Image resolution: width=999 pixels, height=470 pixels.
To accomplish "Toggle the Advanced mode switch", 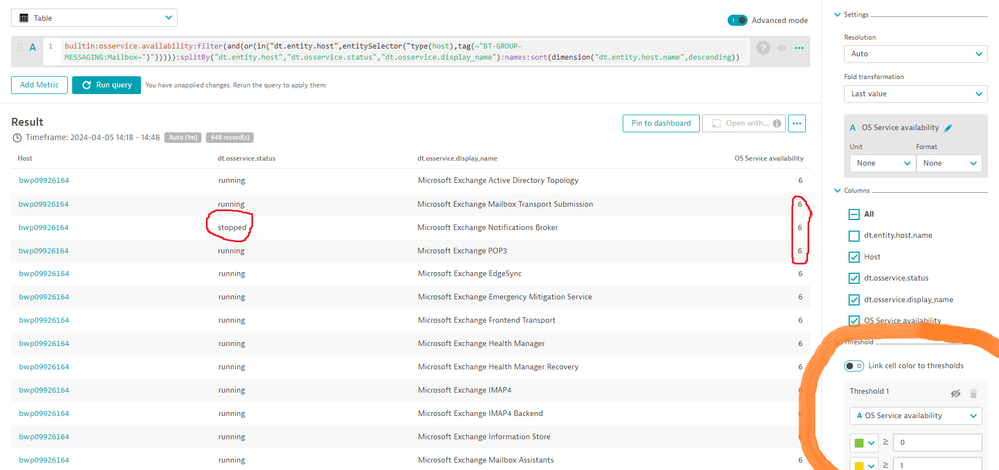I will (x=737, y=20).
